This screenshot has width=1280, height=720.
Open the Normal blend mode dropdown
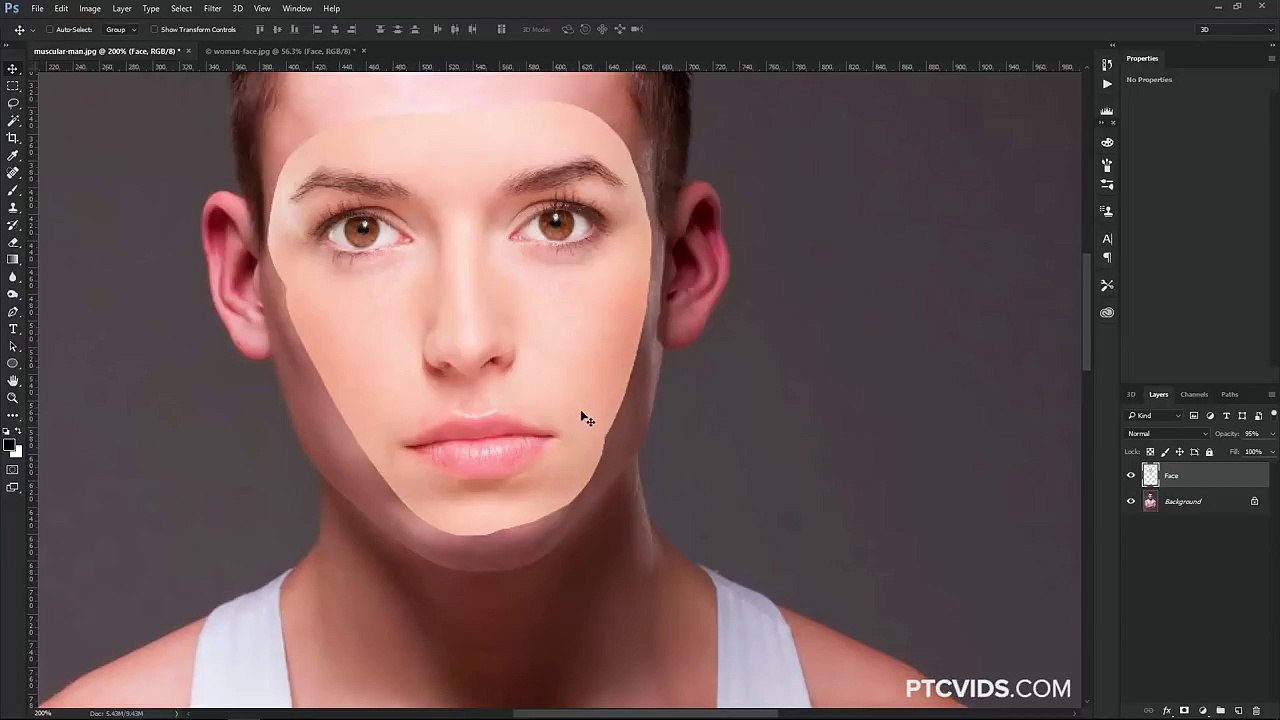[1167, 434]
